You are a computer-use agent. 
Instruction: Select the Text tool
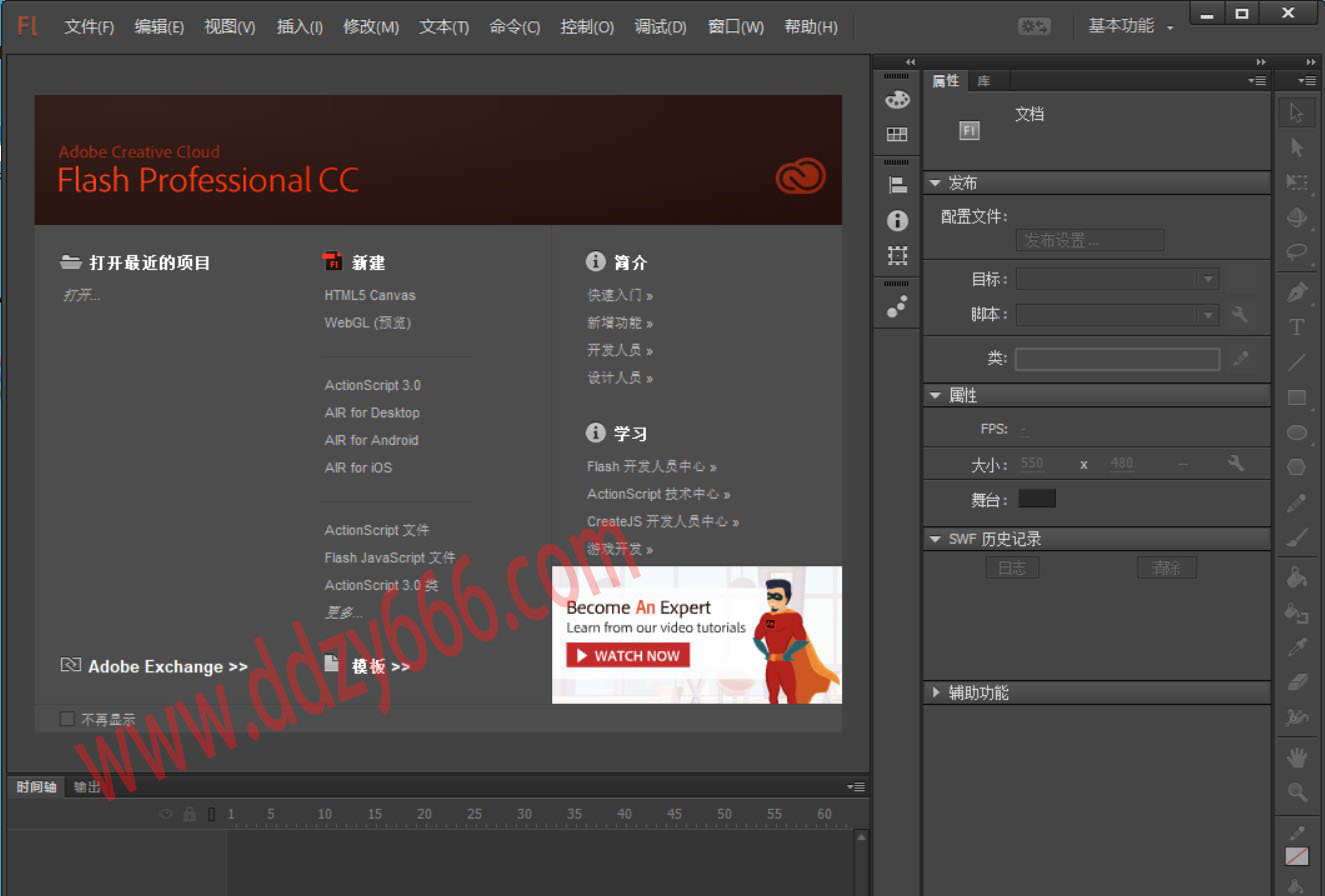(x=1297, y=327)
